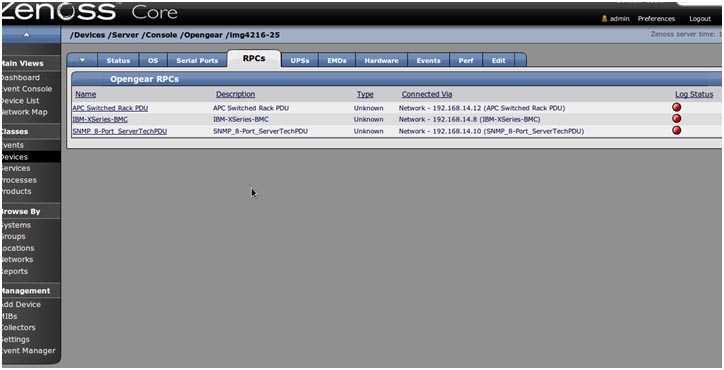This screenshot has height=370, width=724.
Task: Switch to the OS tab
Action: (153, 61)
